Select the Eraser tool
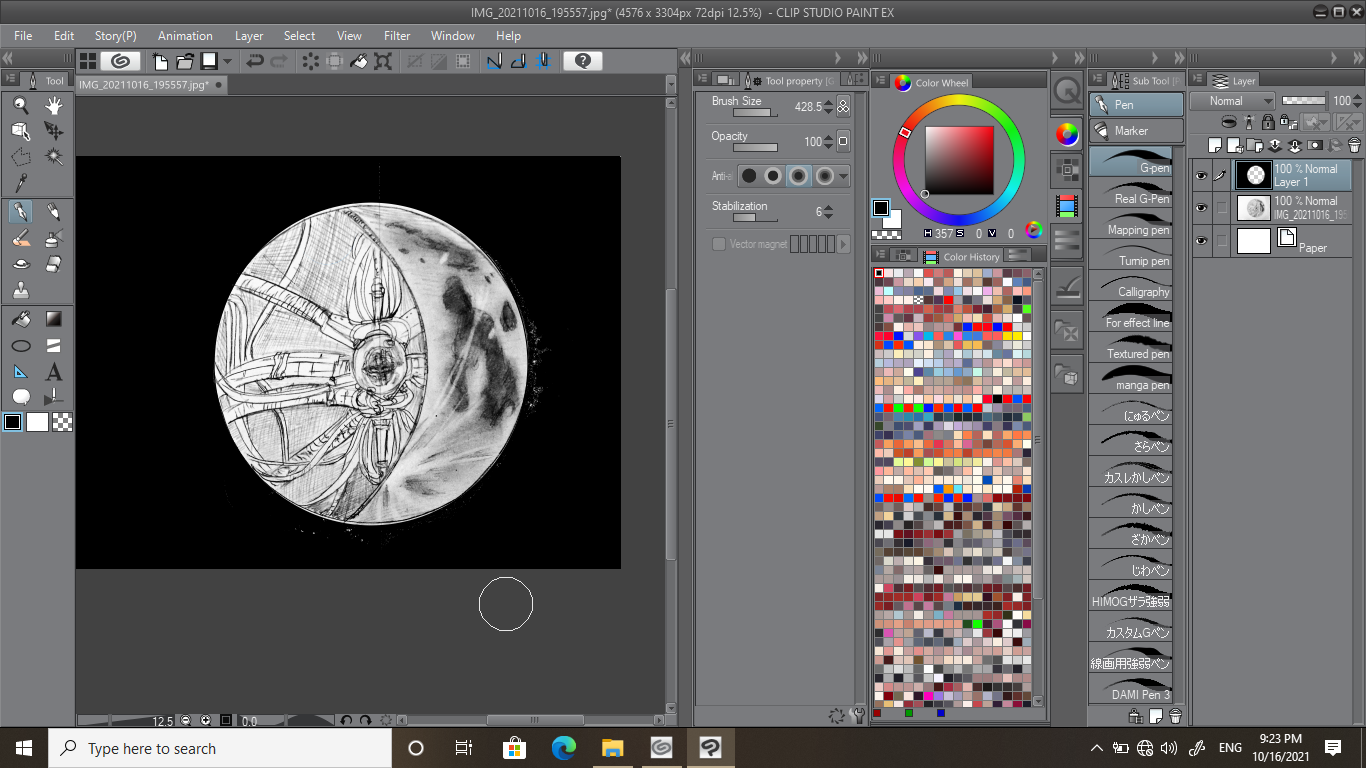This screenshot has width=1366, height=772. click(54, 264)
